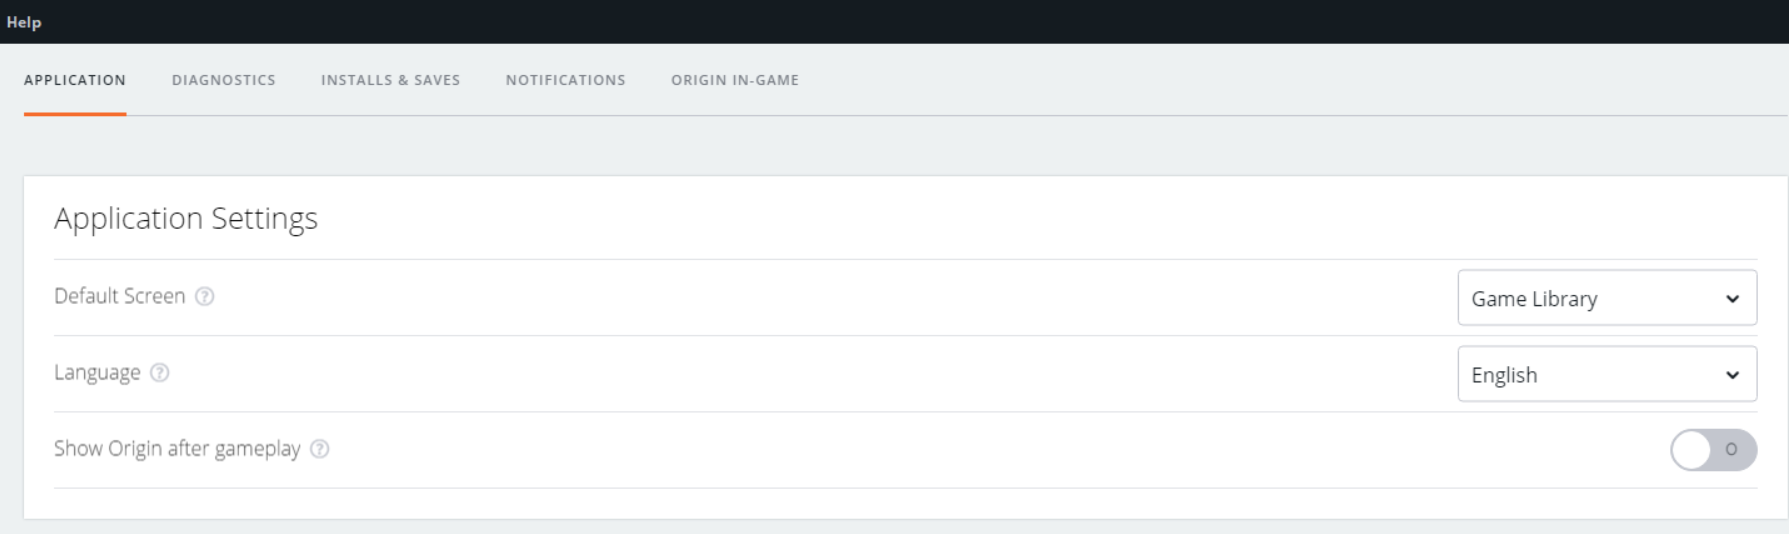The width and height of the screenshot is (1789, 534).
Task: Click the Application Settings heading
Action: click(186, 219)
